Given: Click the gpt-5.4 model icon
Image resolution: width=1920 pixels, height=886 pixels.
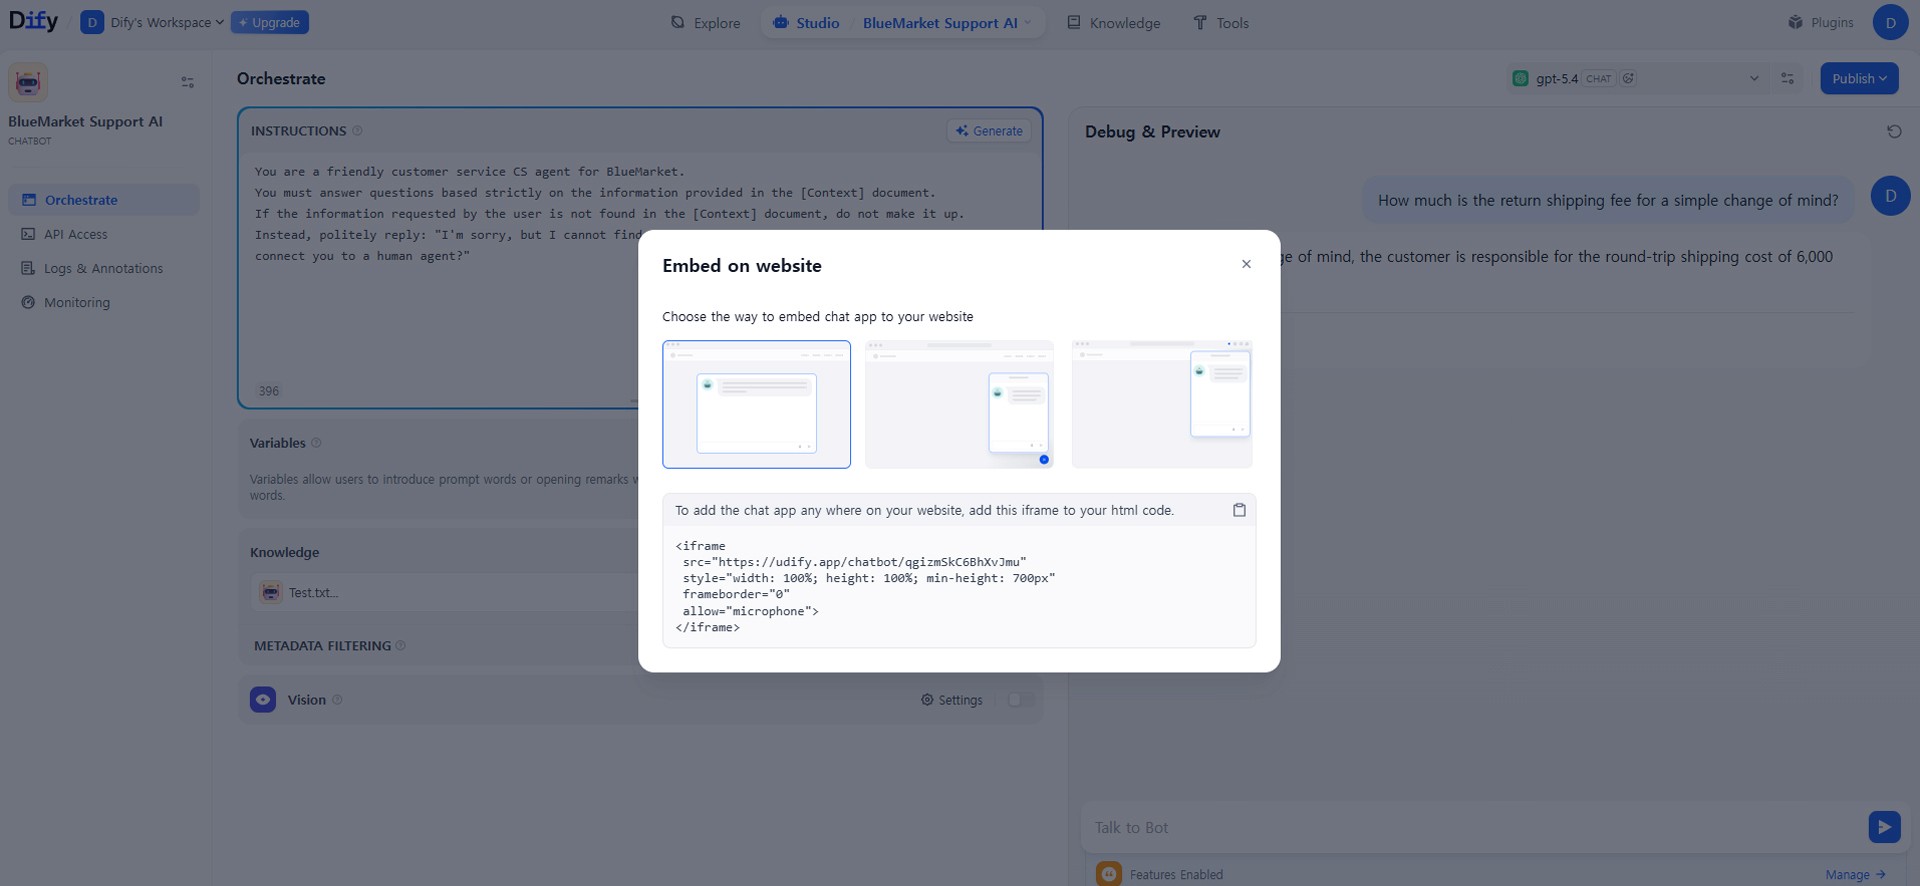Looking at the screenshot, I should pyautogui.click(x=1521, y=79).
